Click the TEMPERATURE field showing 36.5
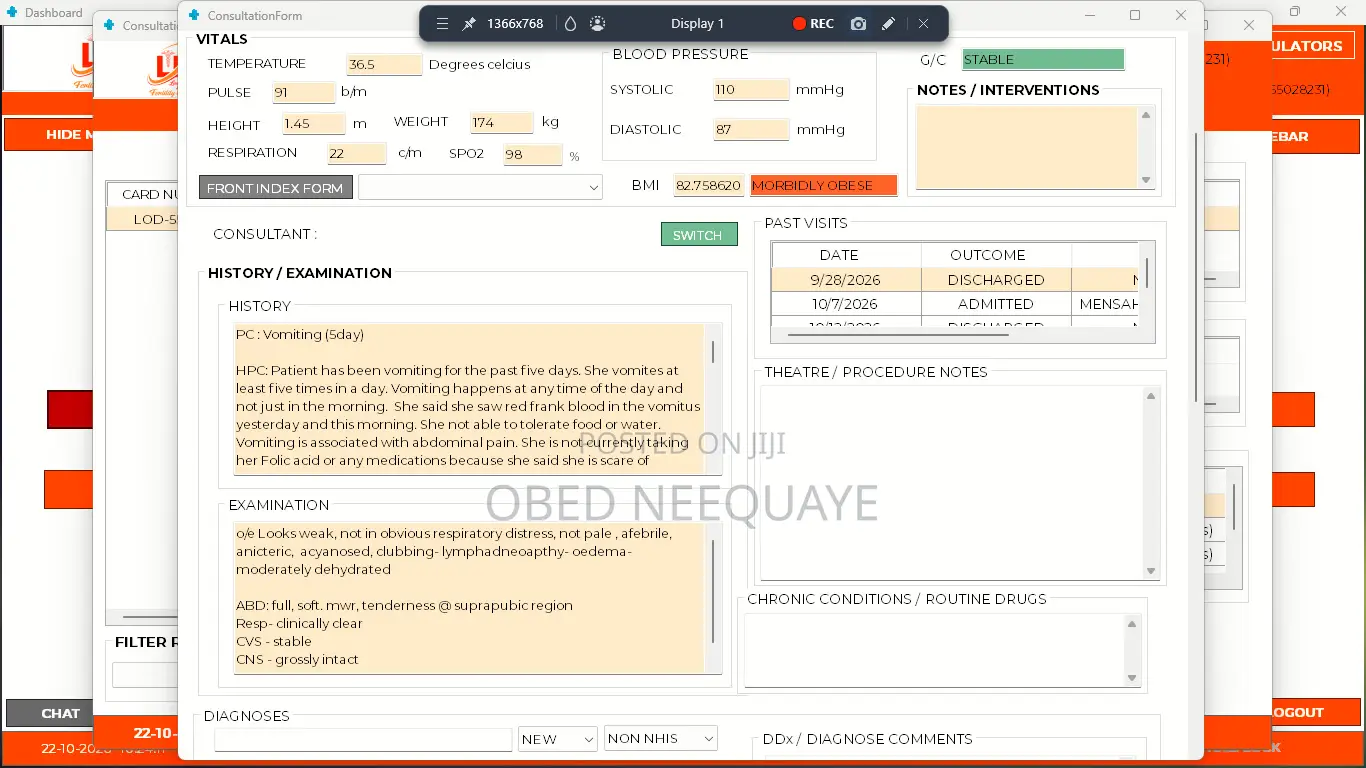 384,64
